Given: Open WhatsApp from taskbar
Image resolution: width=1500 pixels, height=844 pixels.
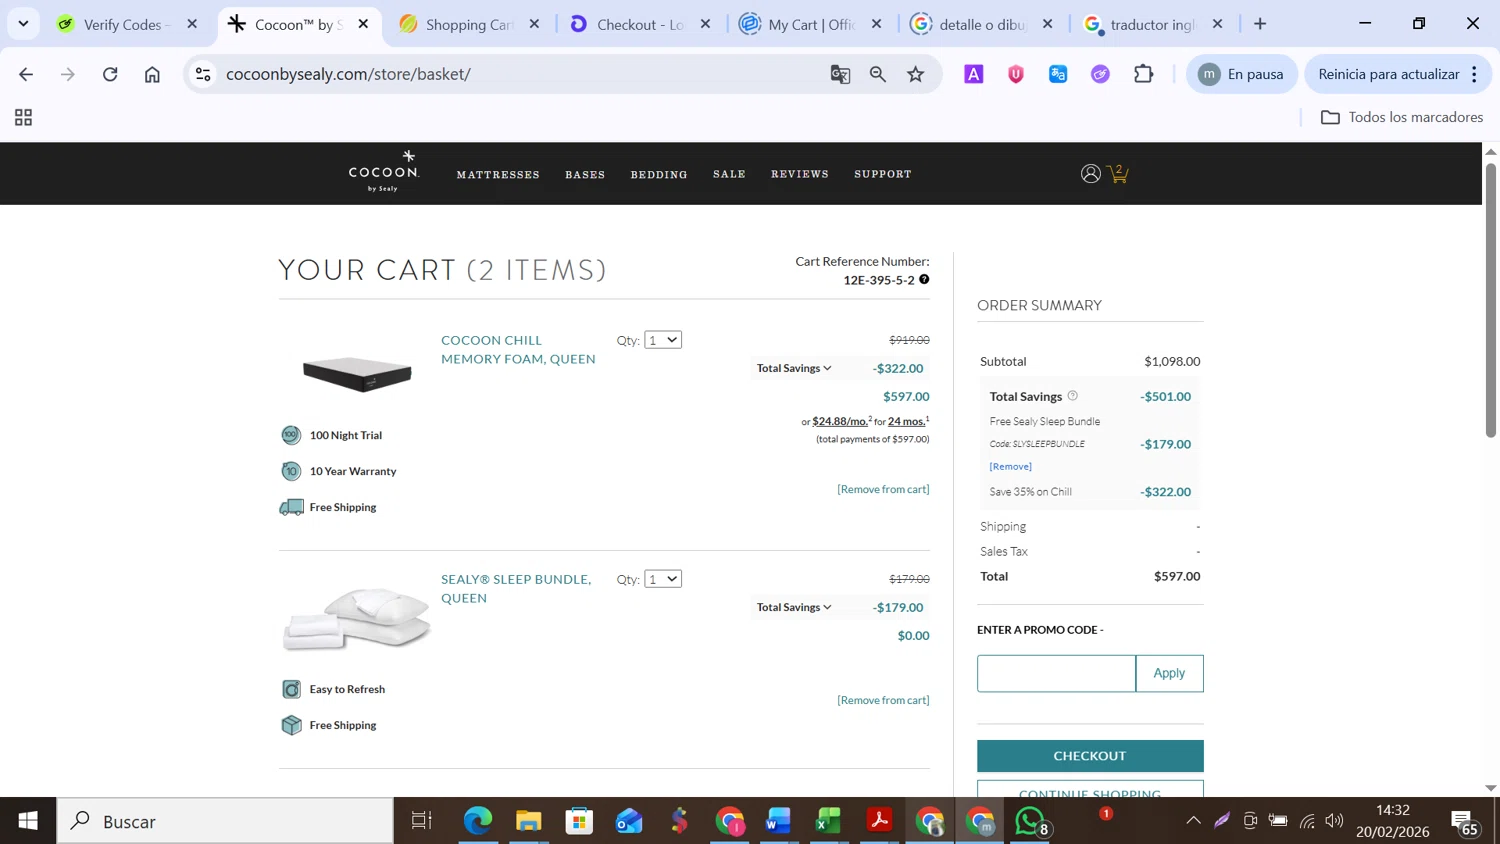Looking at the screenshot, I should (1030, 821).
